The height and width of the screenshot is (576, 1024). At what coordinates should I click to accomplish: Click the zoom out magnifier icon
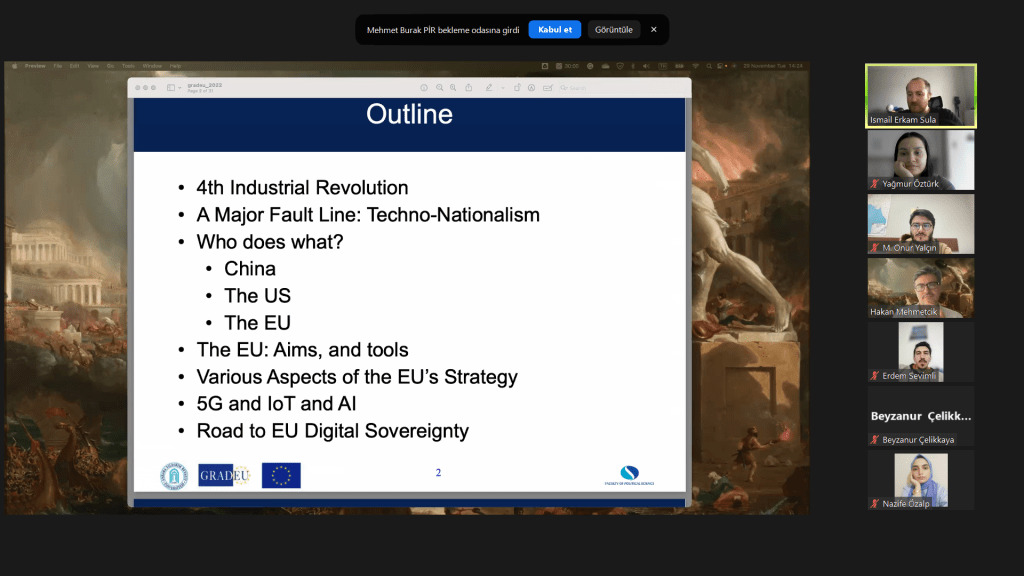(x=439, y=88)
